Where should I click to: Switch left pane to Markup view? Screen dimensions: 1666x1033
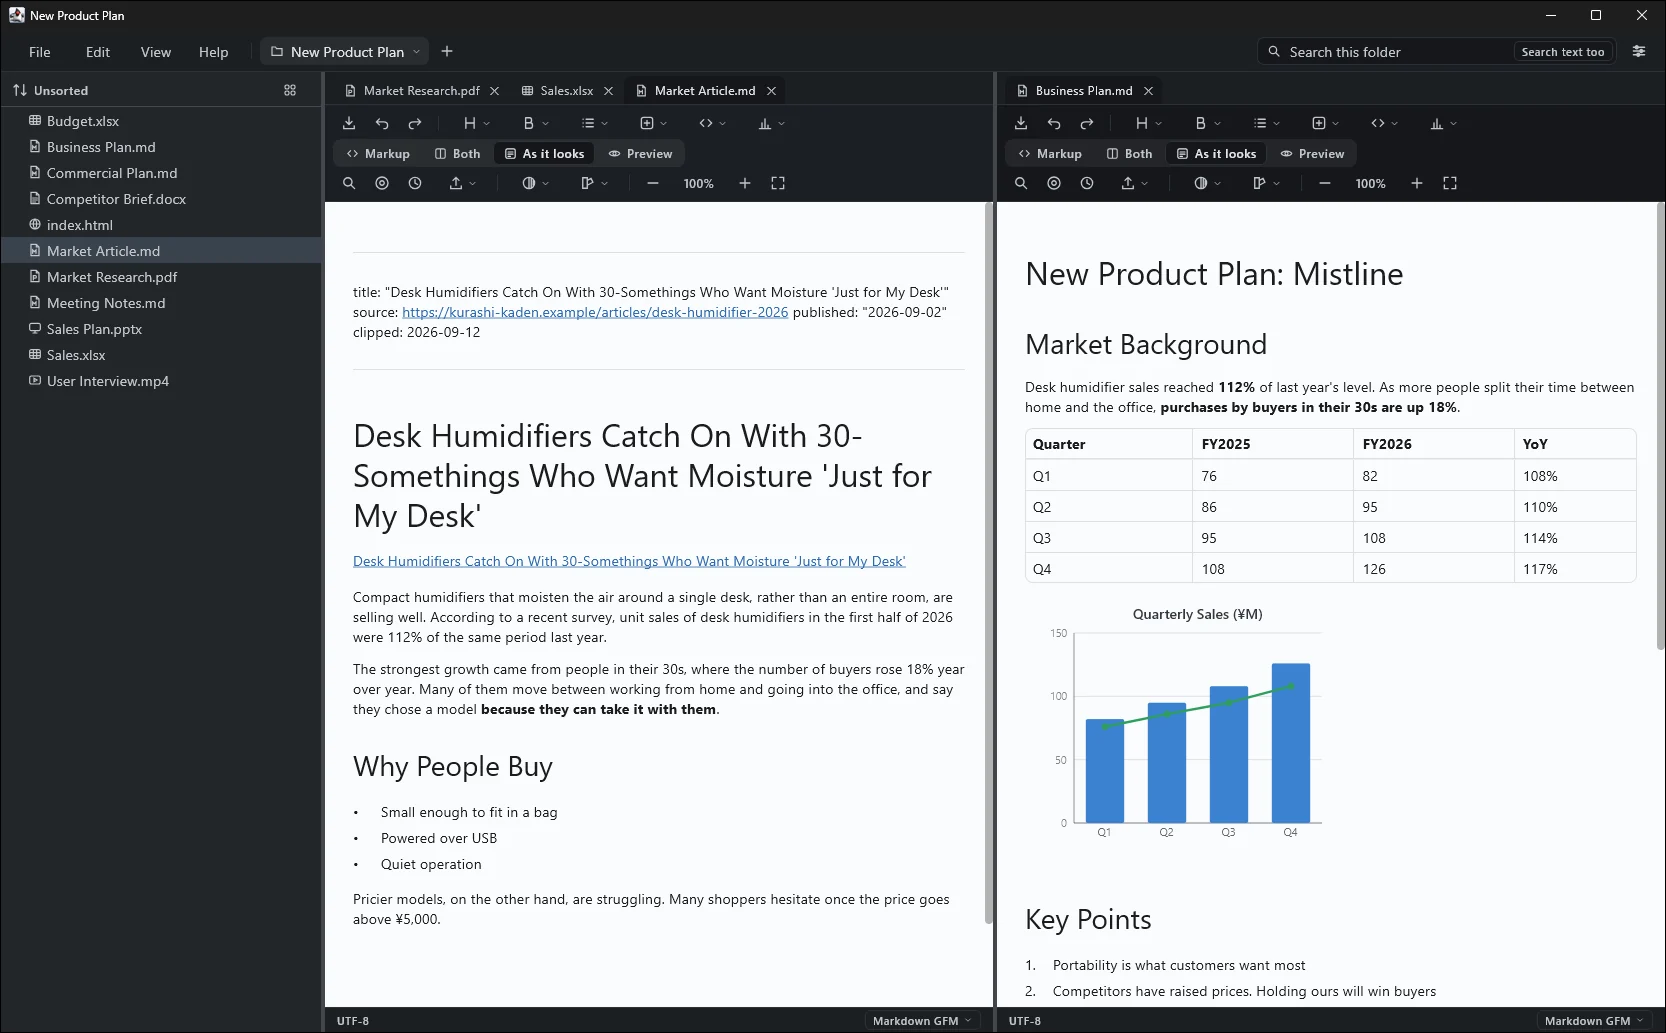pos(378,153)
